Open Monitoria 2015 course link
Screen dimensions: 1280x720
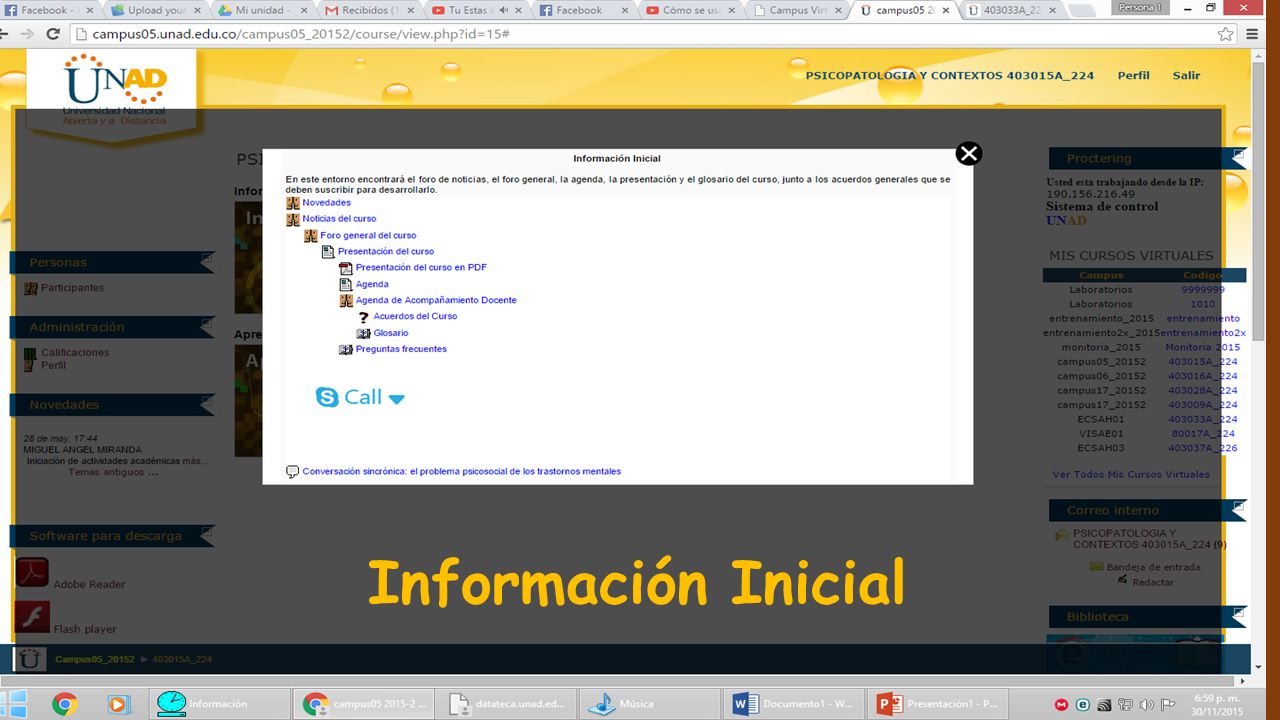(x=1203, y=348)
